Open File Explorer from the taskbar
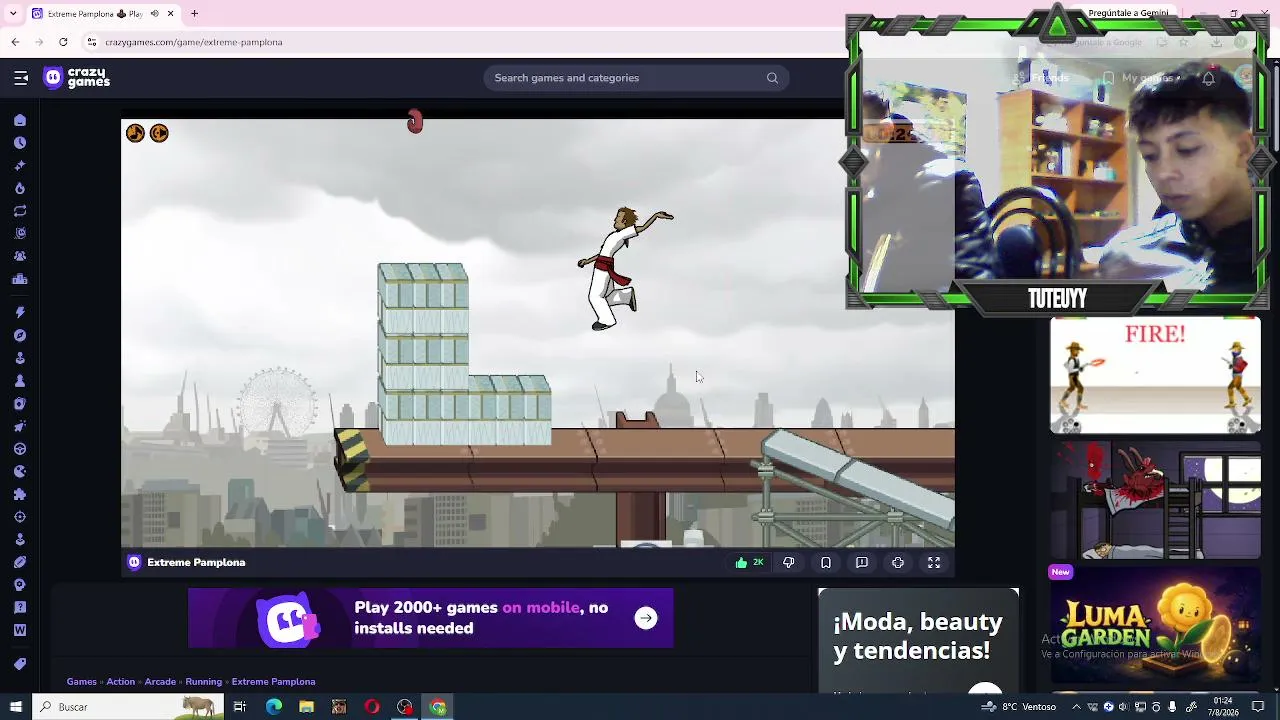This screenshot has width=1280, height=720. coord(307,707)
